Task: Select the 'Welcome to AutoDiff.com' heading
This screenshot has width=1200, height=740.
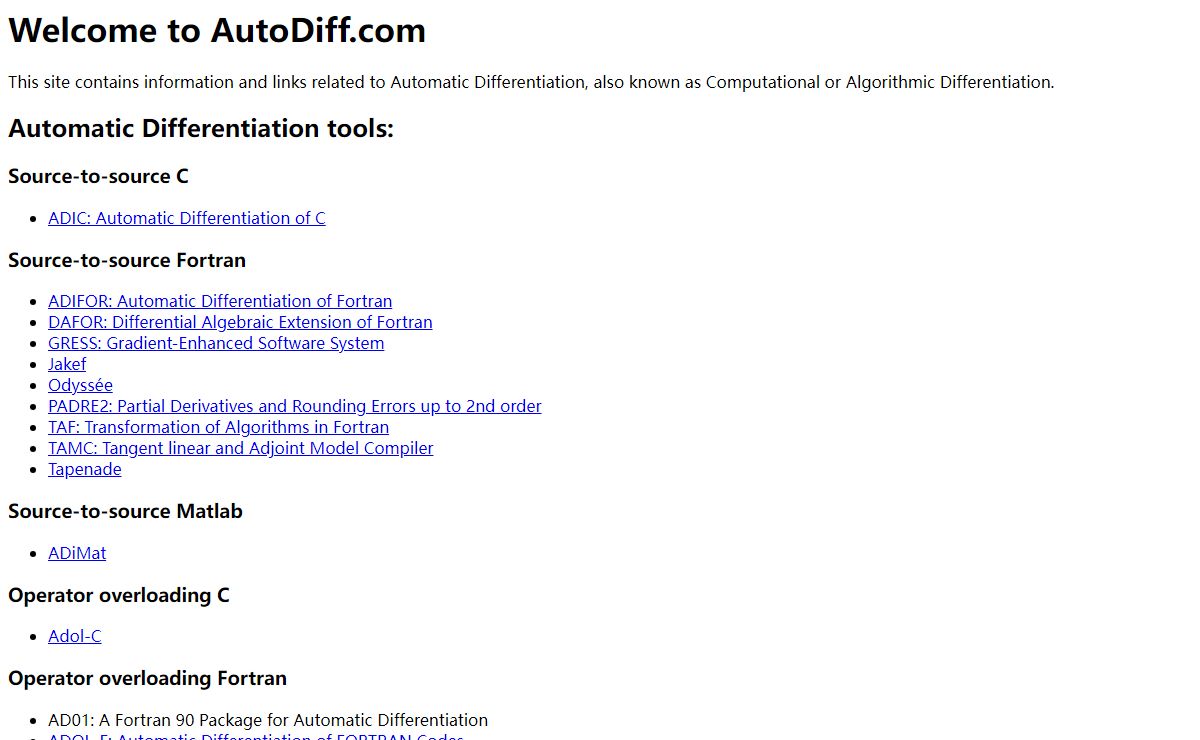Action: pos(217,30)
